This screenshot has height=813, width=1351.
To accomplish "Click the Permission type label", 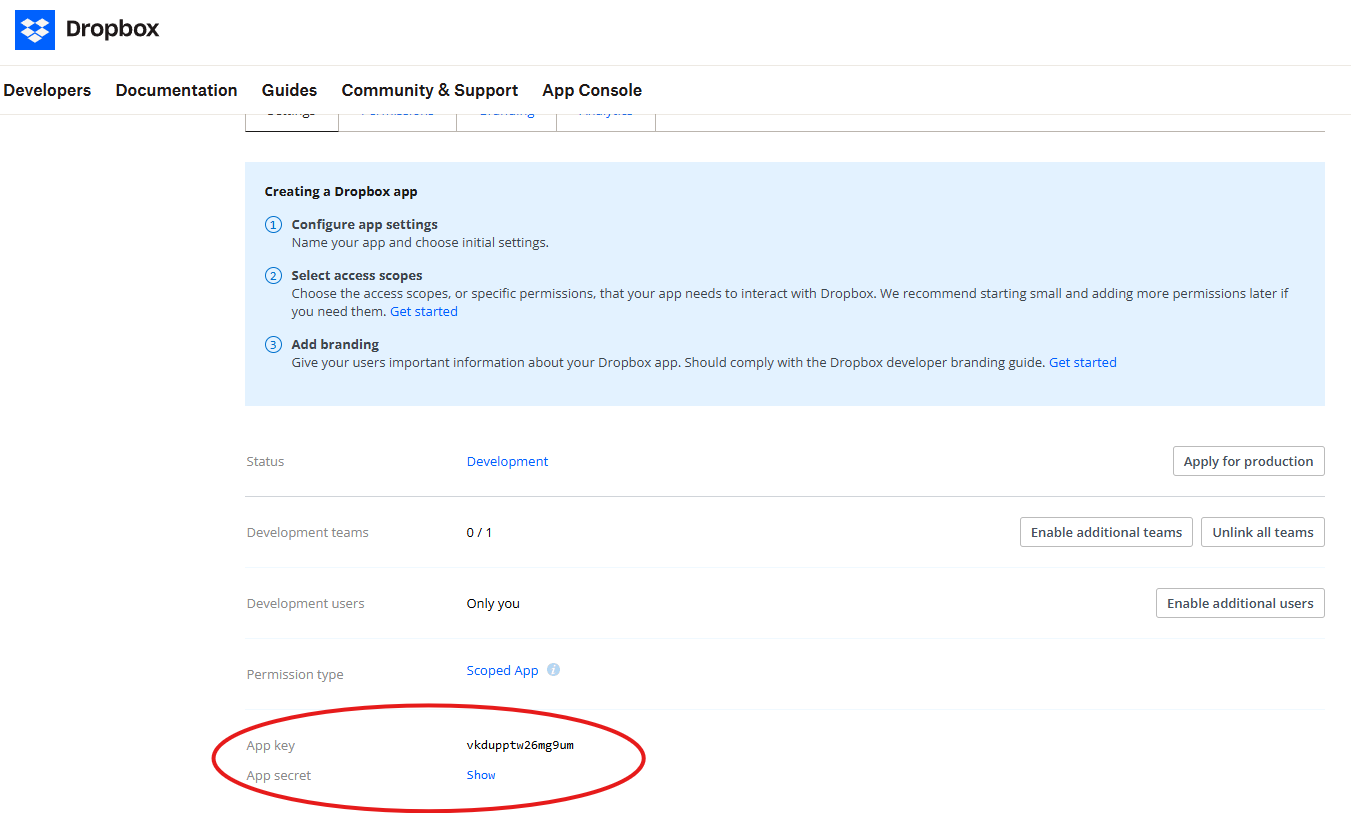I will point(295,674).
